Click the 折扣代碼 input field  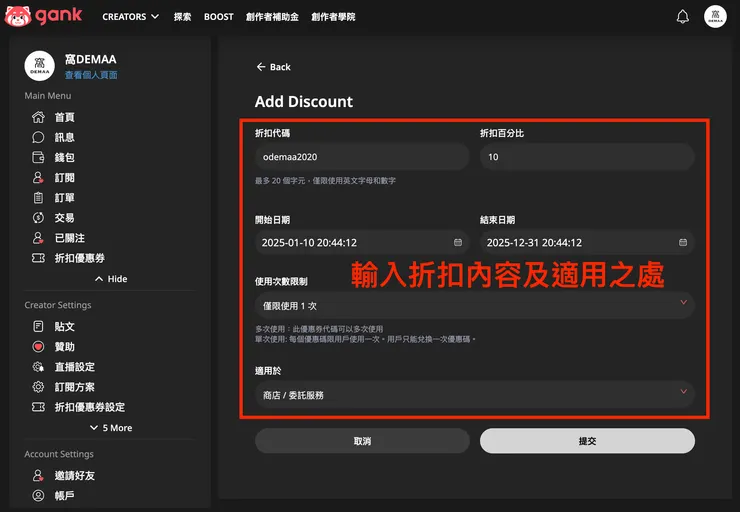point(362,157)
